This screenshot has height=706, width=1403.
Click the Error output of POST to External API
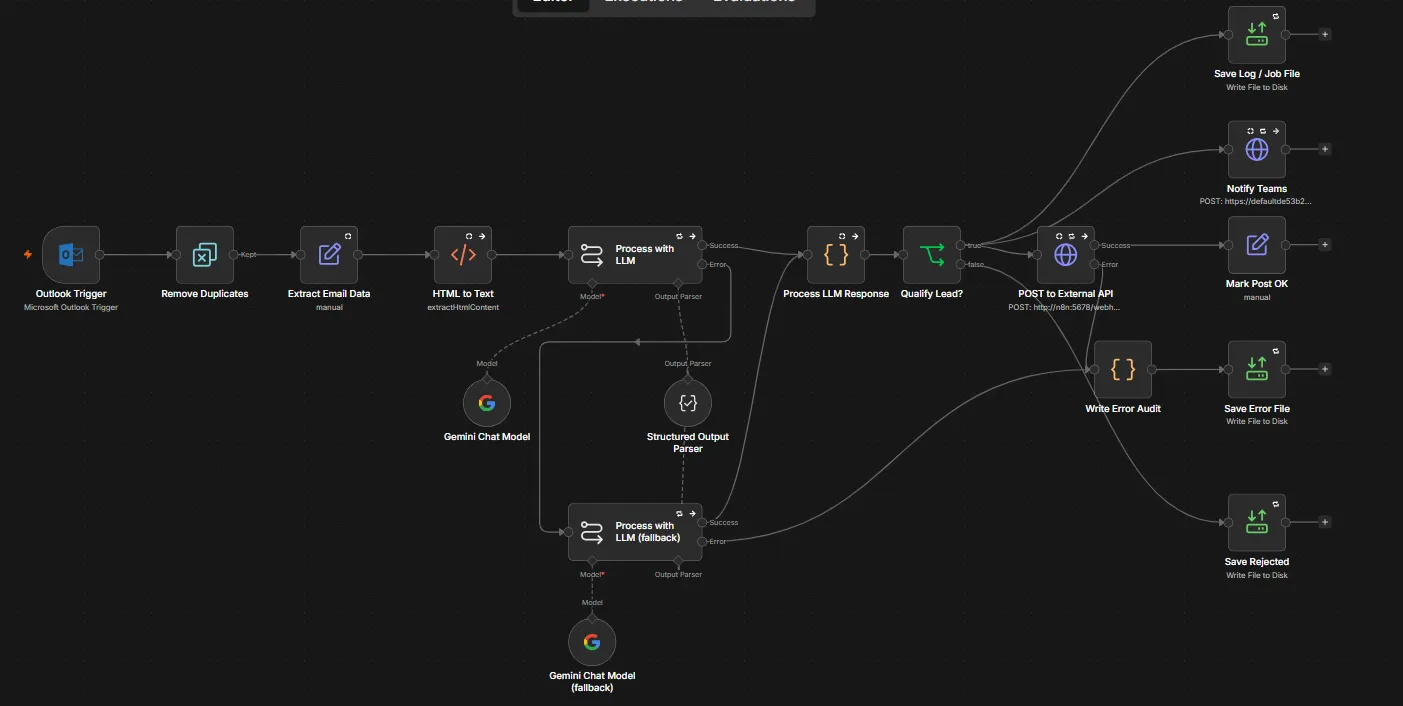tap(1095, 265)
